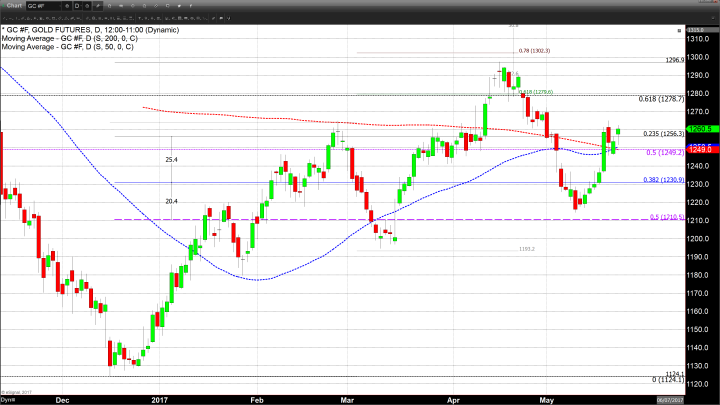
Task: Click 1290.0 on the price axis
Action: coord(698,75)
